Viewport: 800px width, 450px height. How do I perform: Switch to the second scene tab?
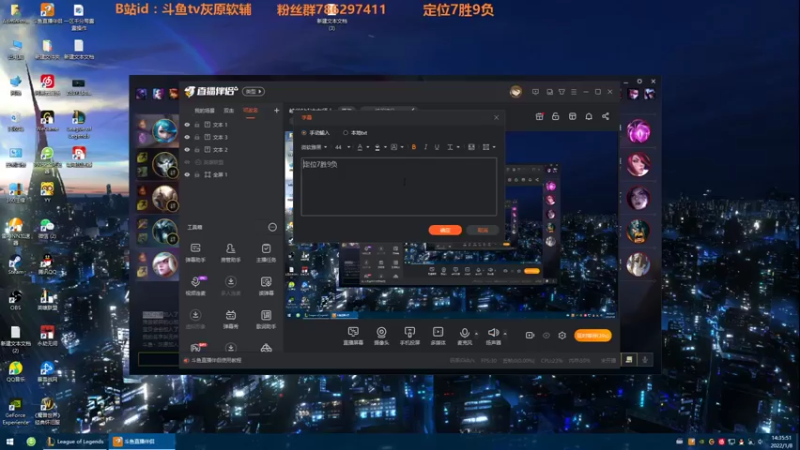[229, 111]
